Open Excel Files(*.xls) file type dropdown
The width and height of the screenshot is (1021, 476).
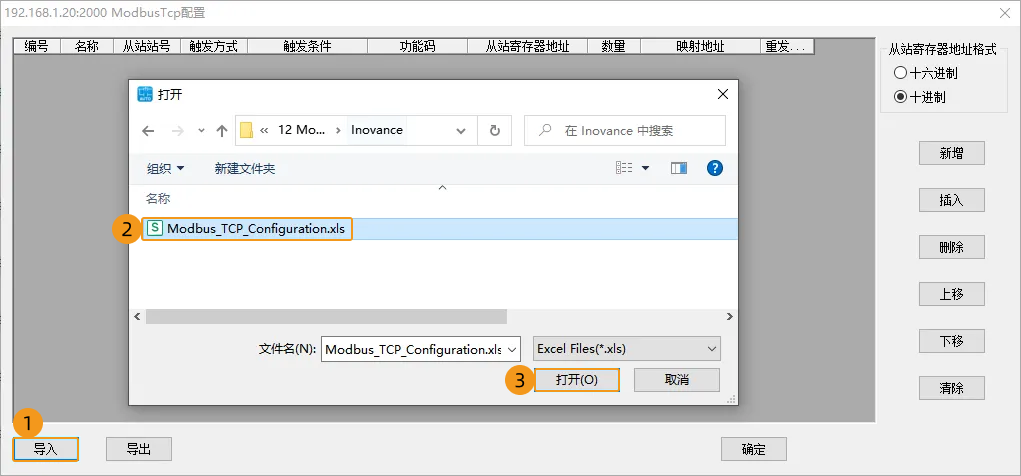(626, 348)
